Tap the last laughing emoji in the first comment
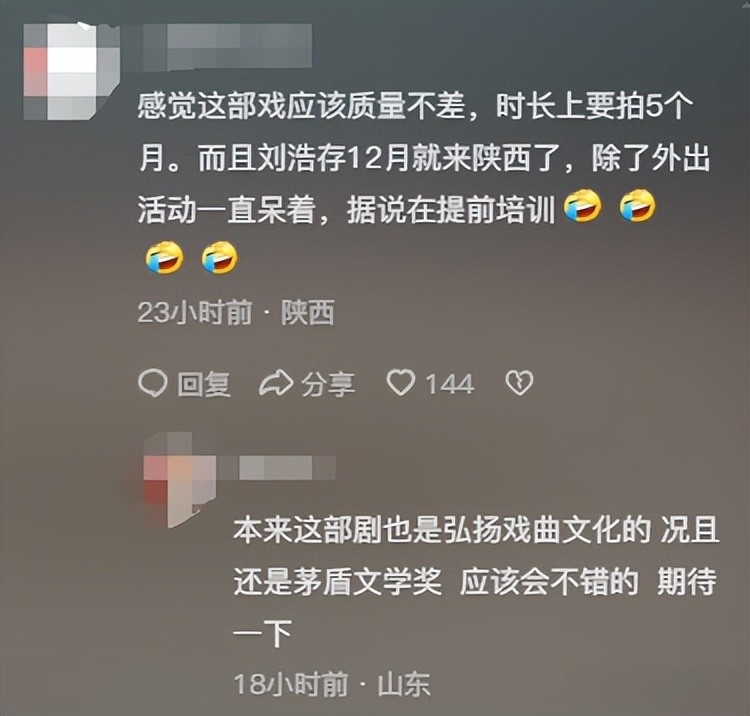The width and height of the screenshot is (750, 716). pos(220,257)
